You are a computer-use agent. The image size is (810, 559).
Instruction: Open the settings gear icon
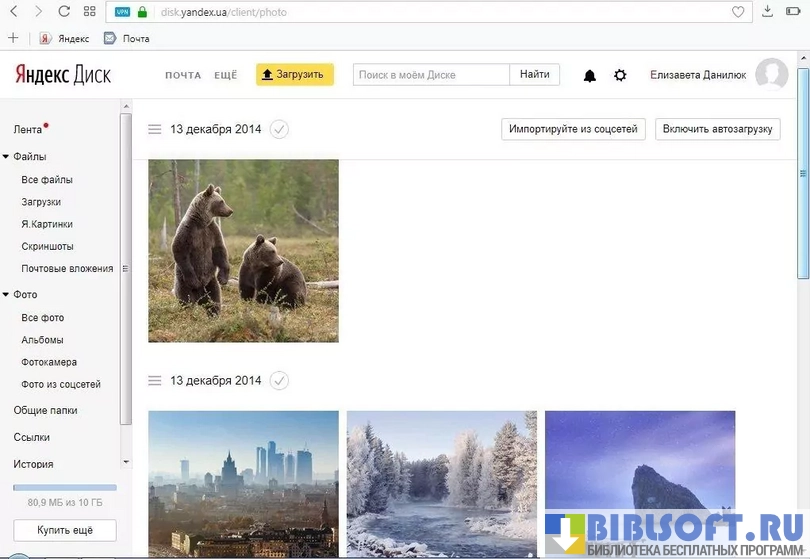[620, 75]
